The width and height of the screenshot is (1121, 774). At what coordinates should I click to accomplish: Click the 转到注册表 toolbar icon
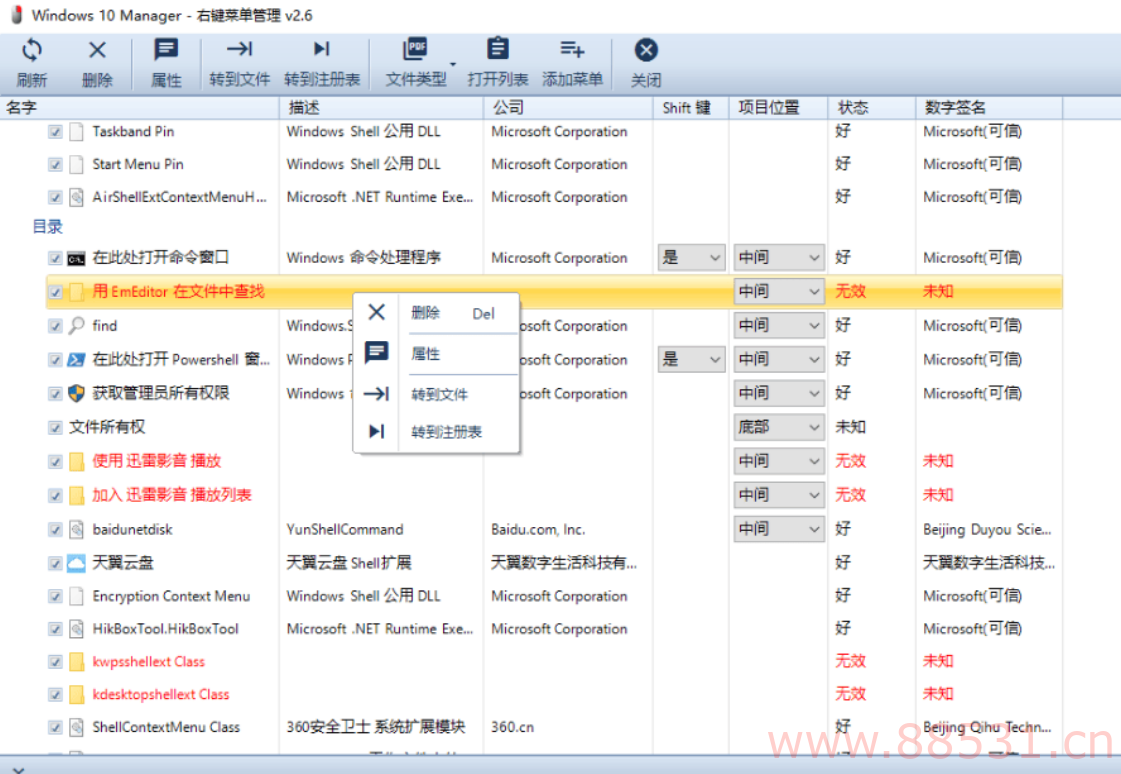tap(322, 49)
